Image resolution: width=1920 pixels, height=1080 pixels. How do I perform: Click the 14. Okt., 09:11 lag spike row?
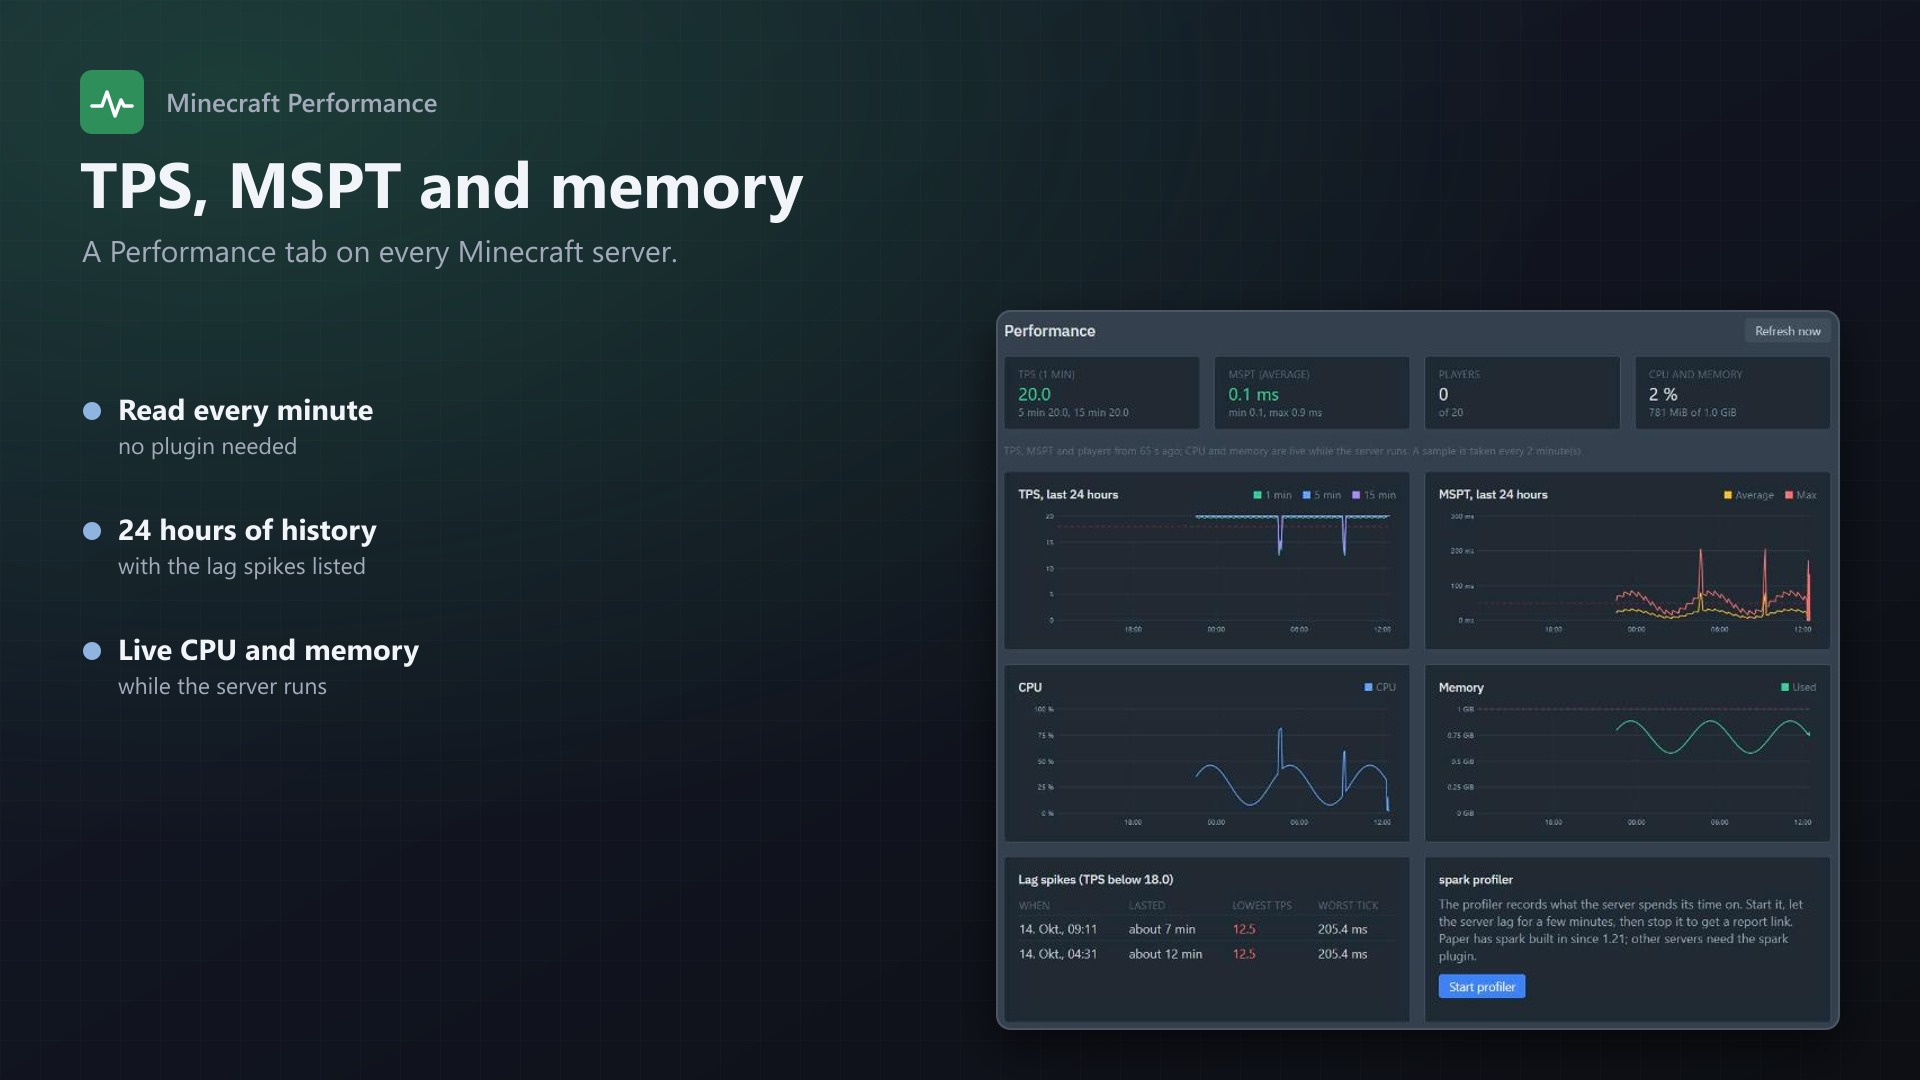click(1207, 929)
